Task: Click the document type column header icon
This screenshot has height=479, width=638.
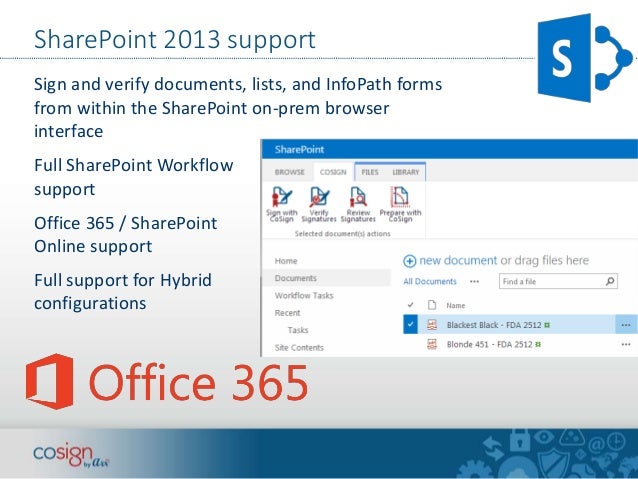Action: pos(432,305)
